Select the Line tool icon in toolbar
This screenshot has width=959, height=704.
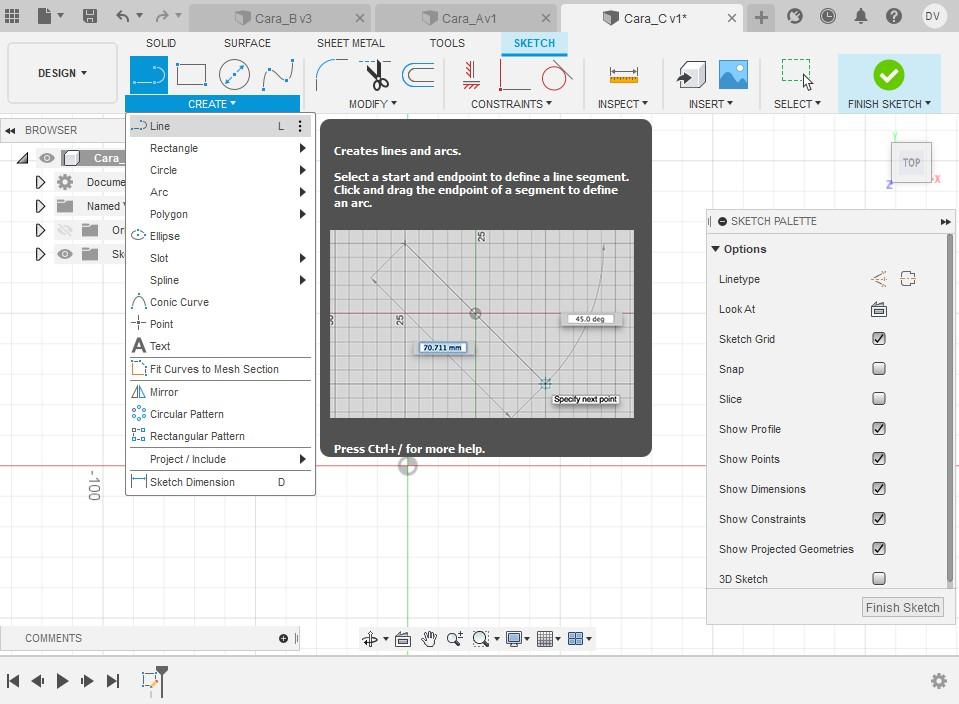click(x=149, y=75)
